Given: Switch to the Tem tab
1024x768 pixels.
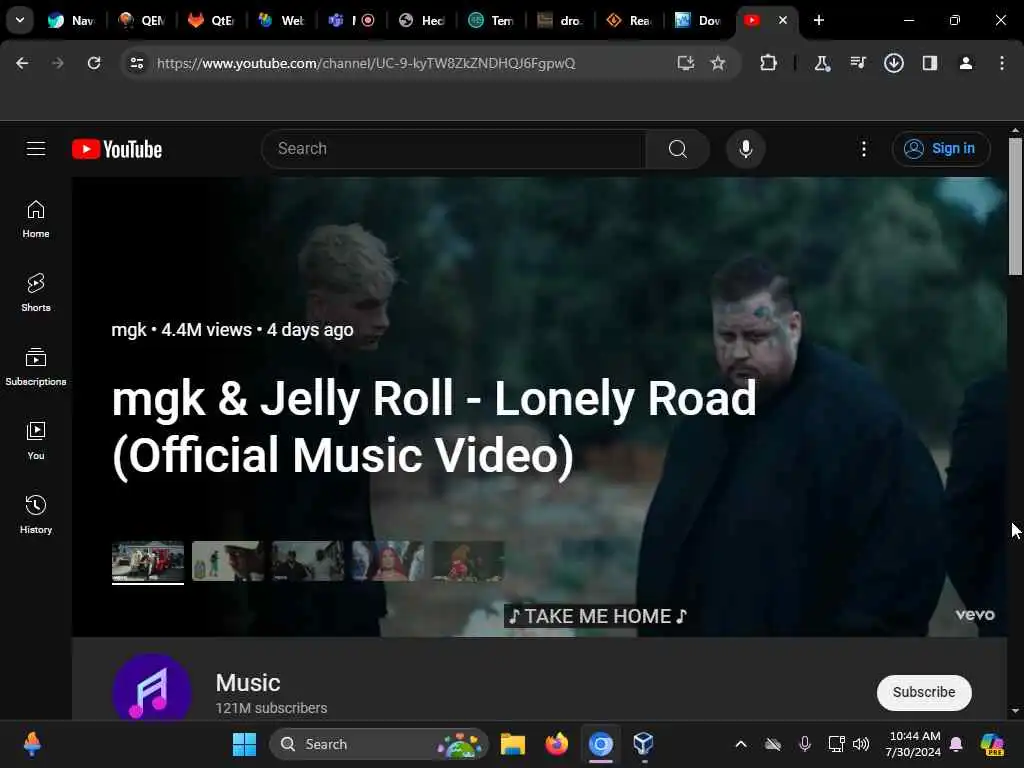Looking at the screenshot, I should [492, 20].
